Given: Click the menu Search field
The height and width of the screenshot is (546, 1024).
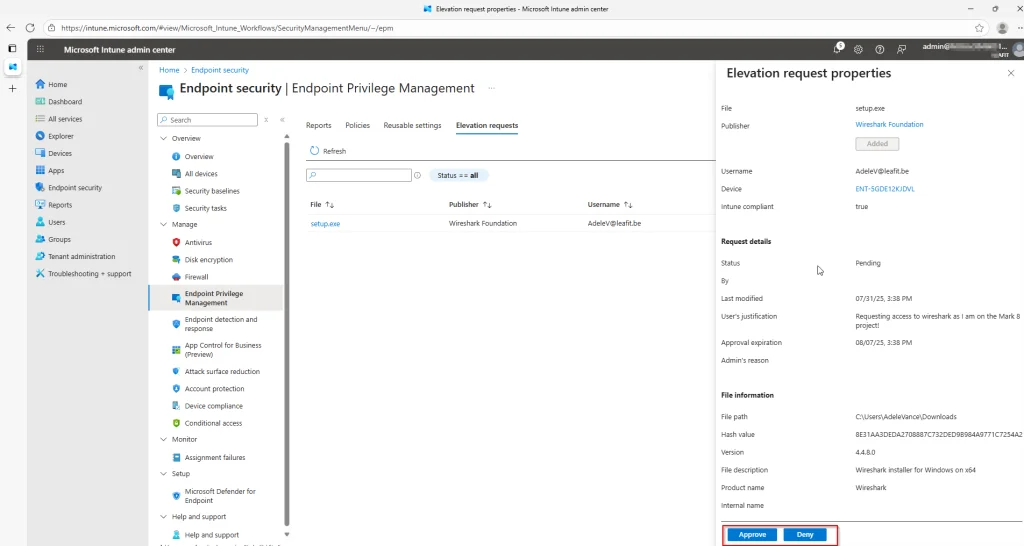Looking at the screenshot, I should [x=208, y=120].
